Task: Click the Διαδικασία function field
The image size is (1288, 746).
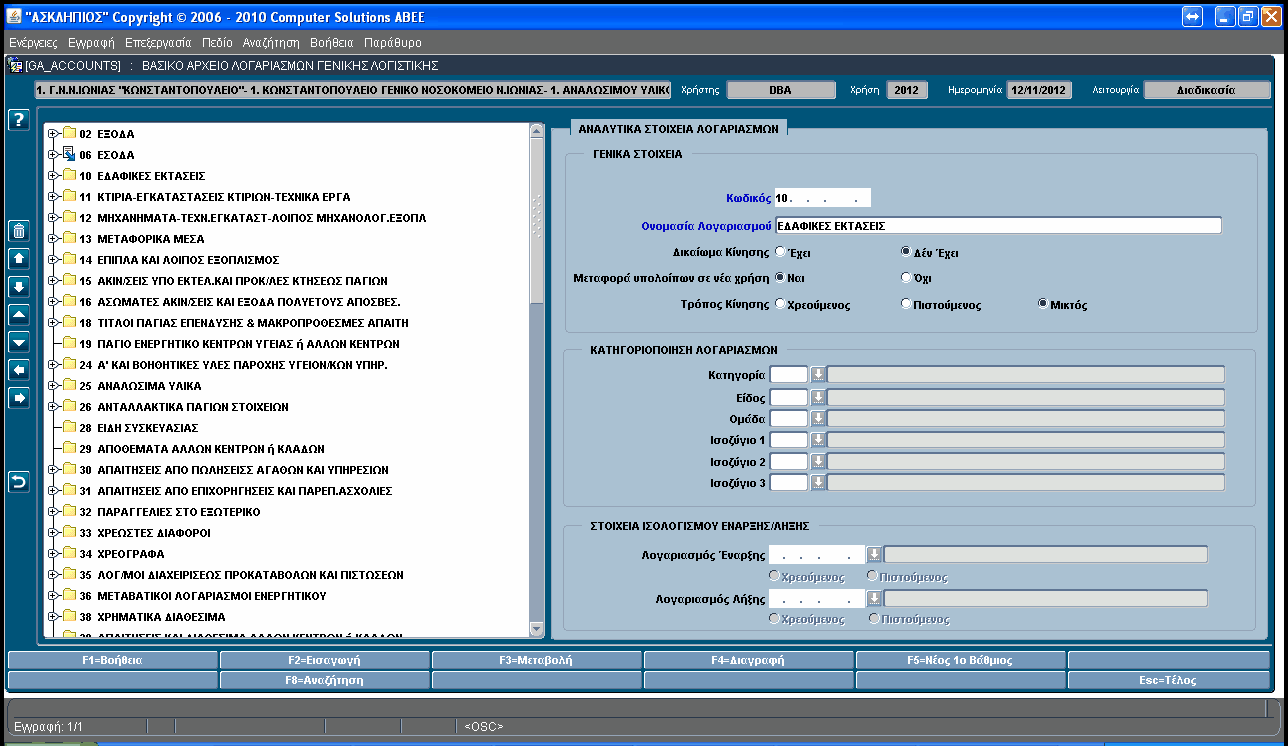Action: pos(1207,90)
